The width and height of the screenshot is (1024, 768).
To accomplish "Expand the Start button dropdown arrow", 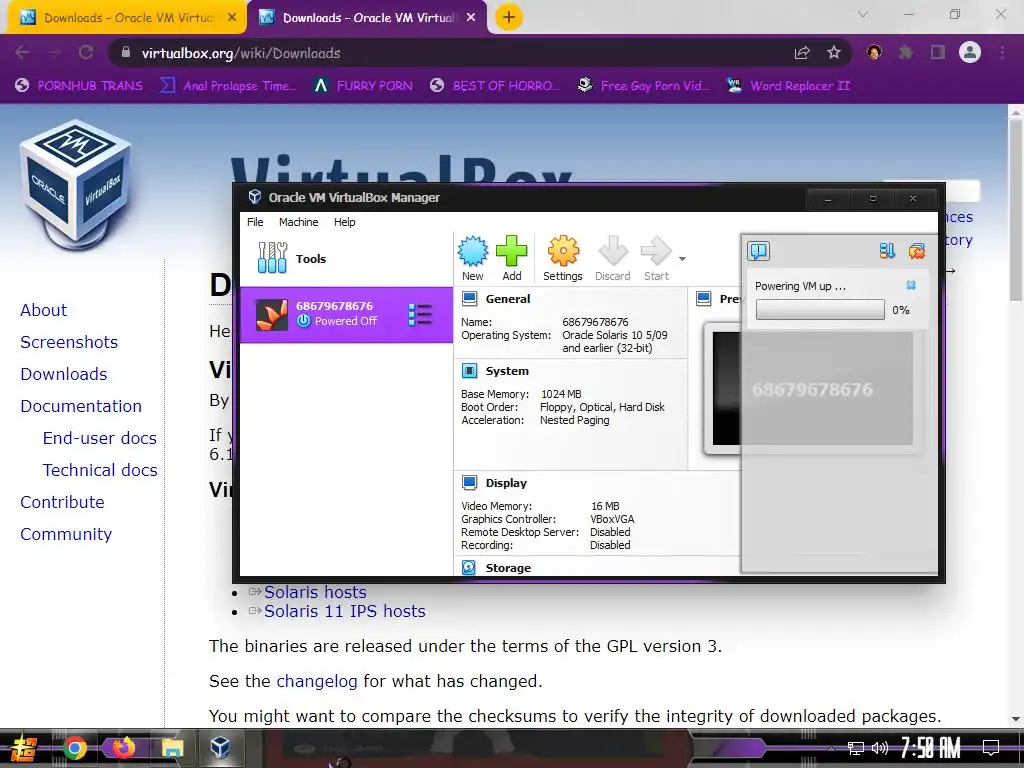I will [x=682, y=259].
